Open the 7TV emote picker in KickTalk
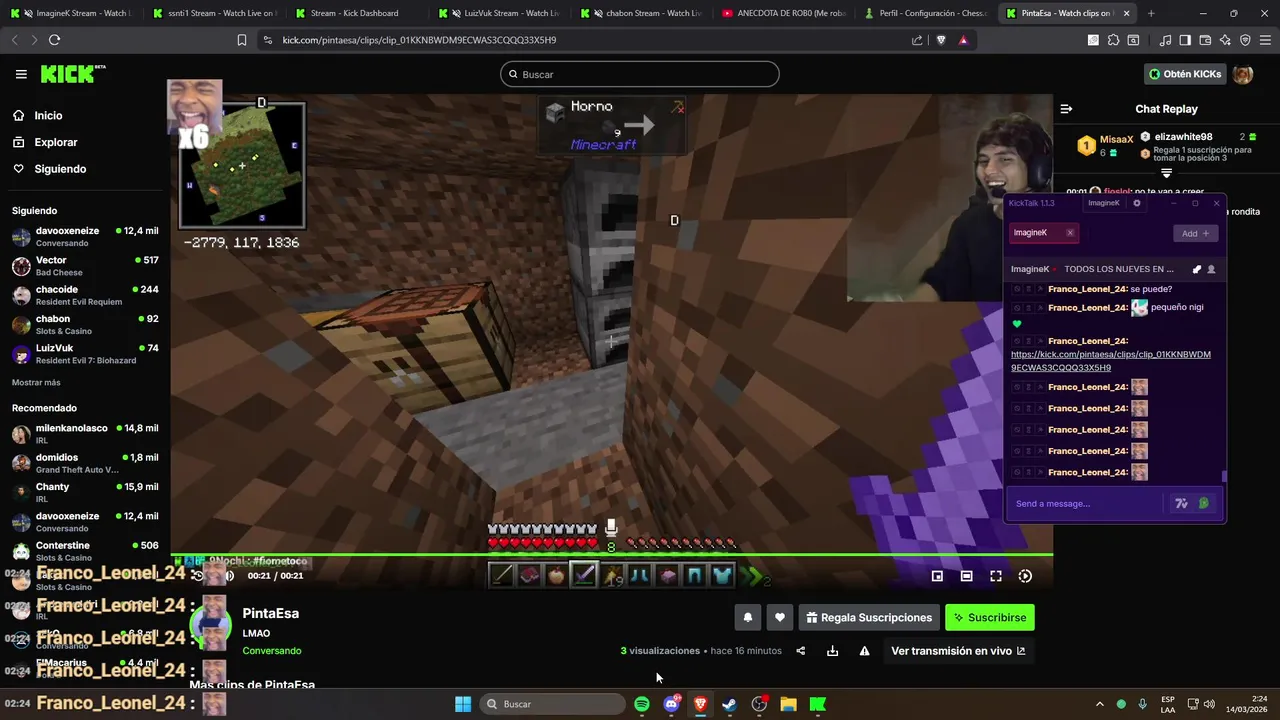Screen dimensions: 1280x720 (x=1181, y=504)
